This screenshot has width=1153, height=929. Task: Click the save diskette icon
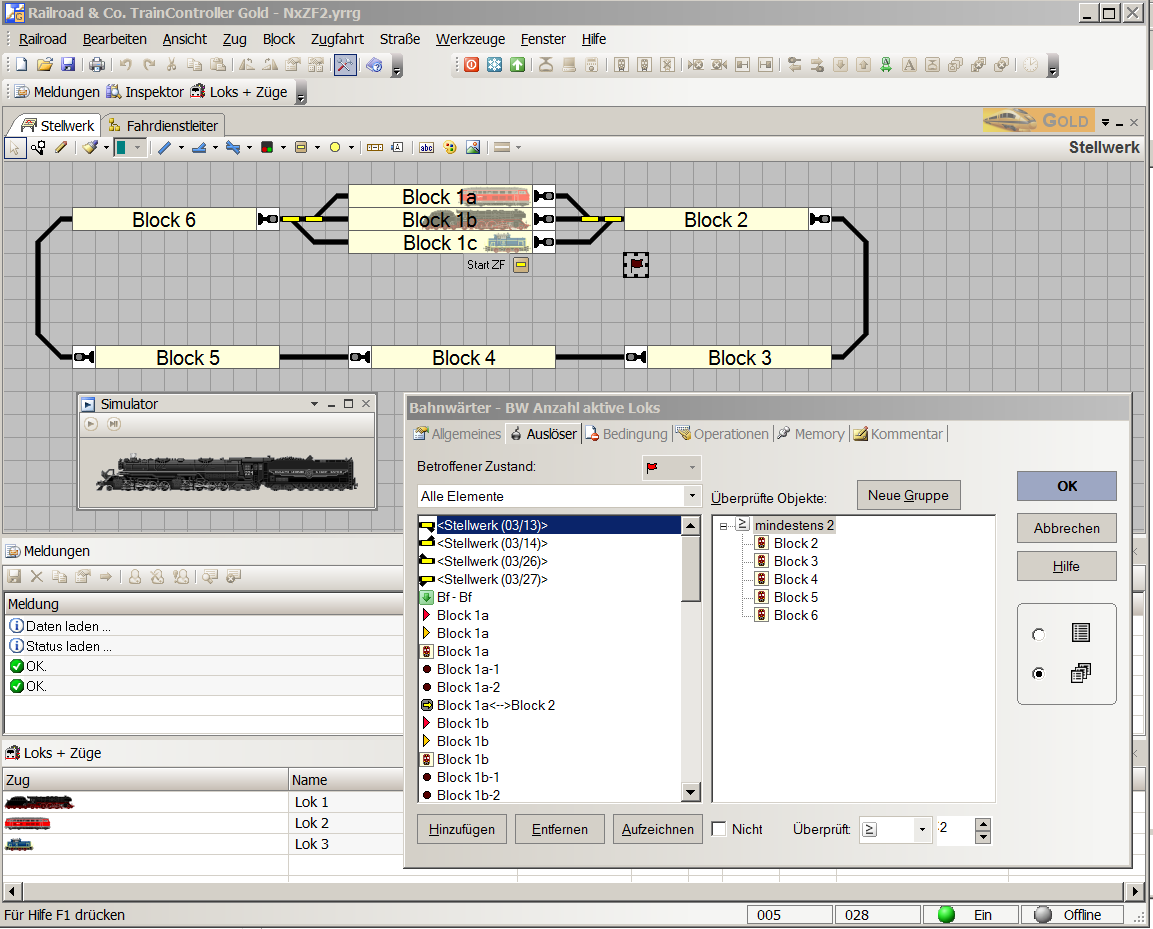(x=68, y=65)
